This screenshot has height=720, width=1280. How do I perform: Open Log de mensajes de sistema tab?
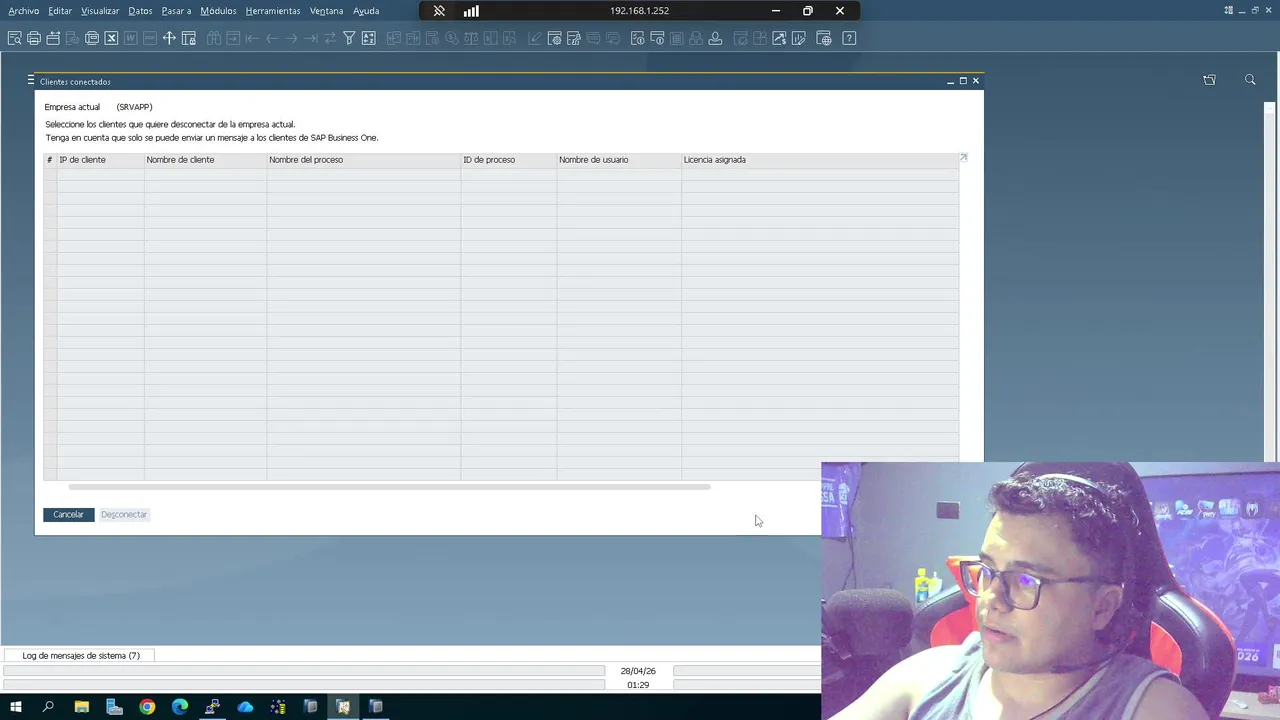click(81, 656)
